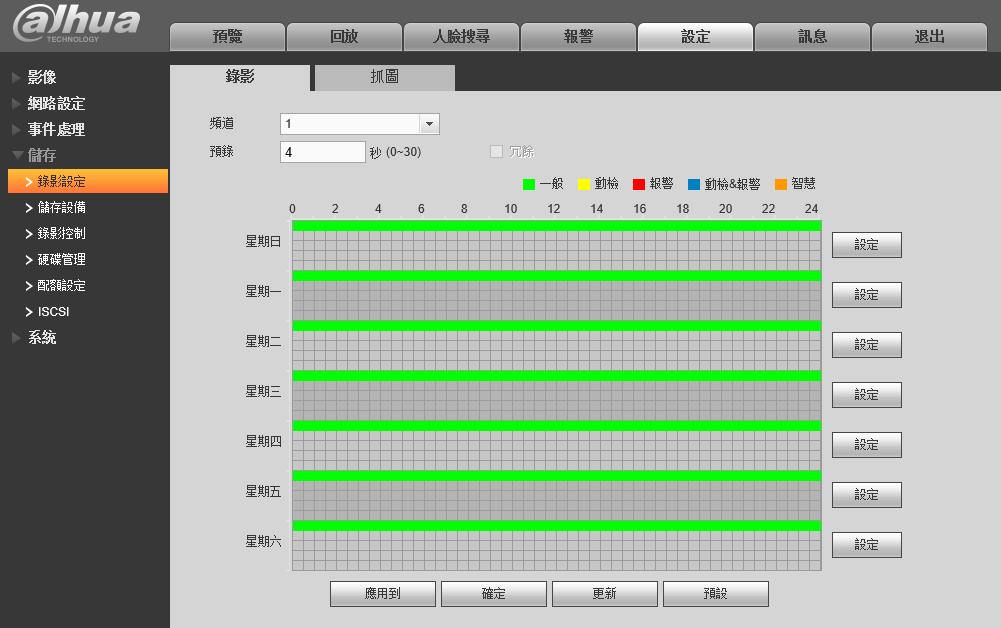
Task: Click the 星期日 green schedule bar
Action: [x=557, y=225]
